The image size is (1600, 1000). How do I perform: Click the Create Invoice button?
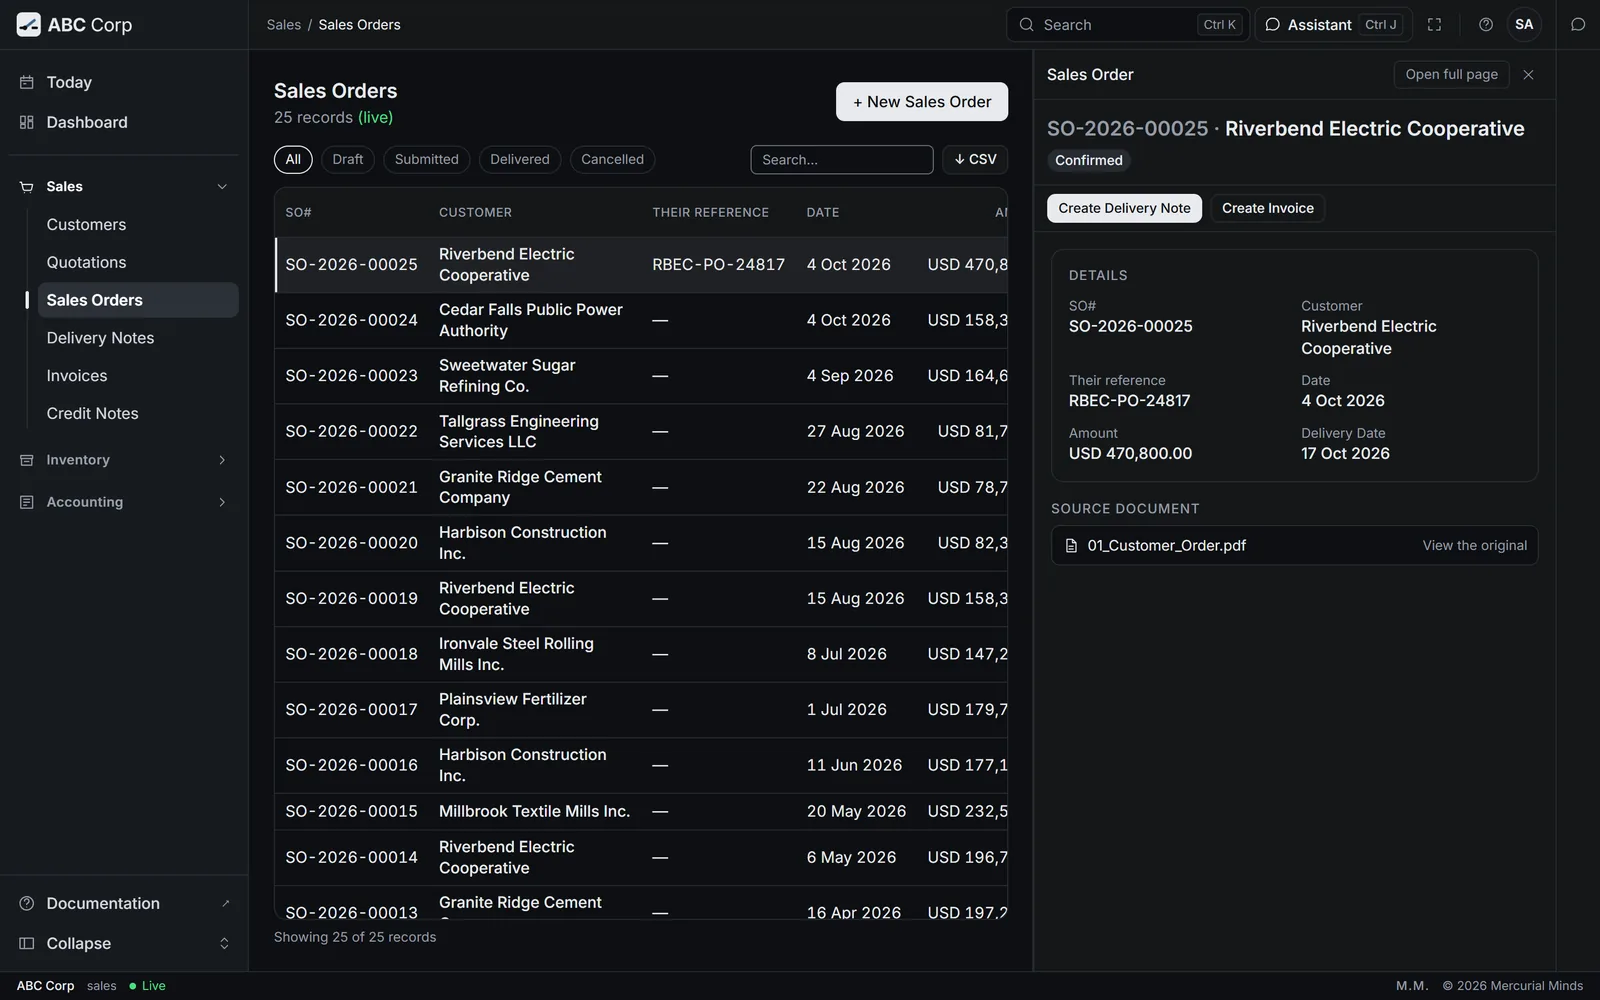pyautogui.click(x=1268, y=208)
